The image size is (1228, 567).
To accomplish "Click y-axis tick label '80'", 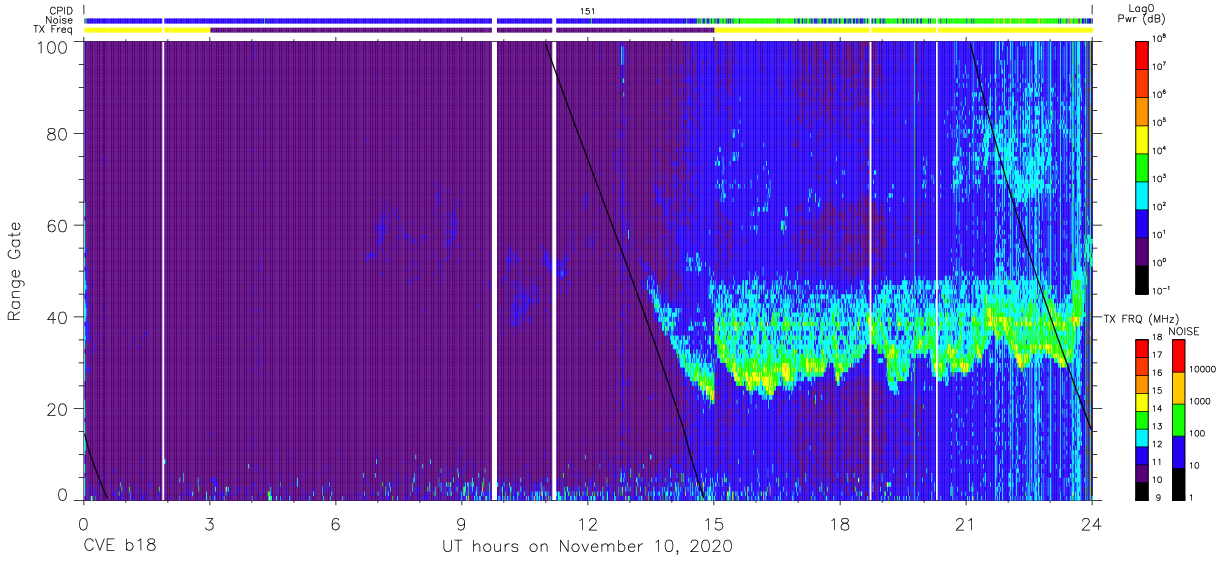I will [x=56, y=134].
